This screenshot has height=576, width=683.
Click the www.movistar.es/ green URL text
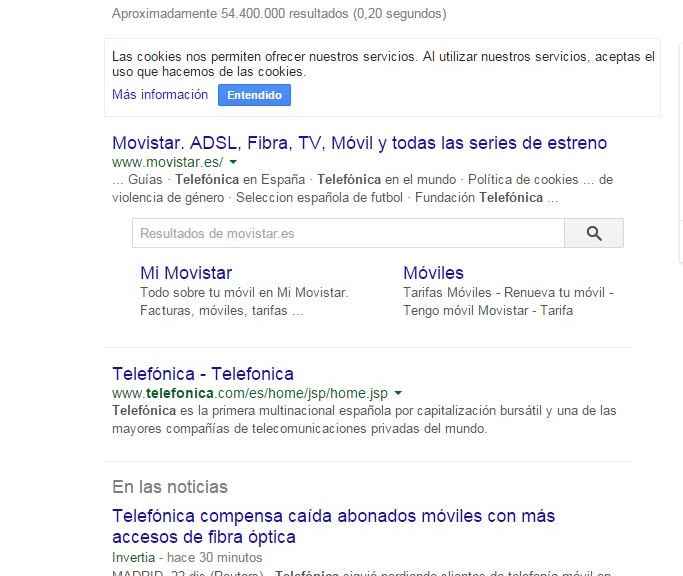click(x=168, y=163)
